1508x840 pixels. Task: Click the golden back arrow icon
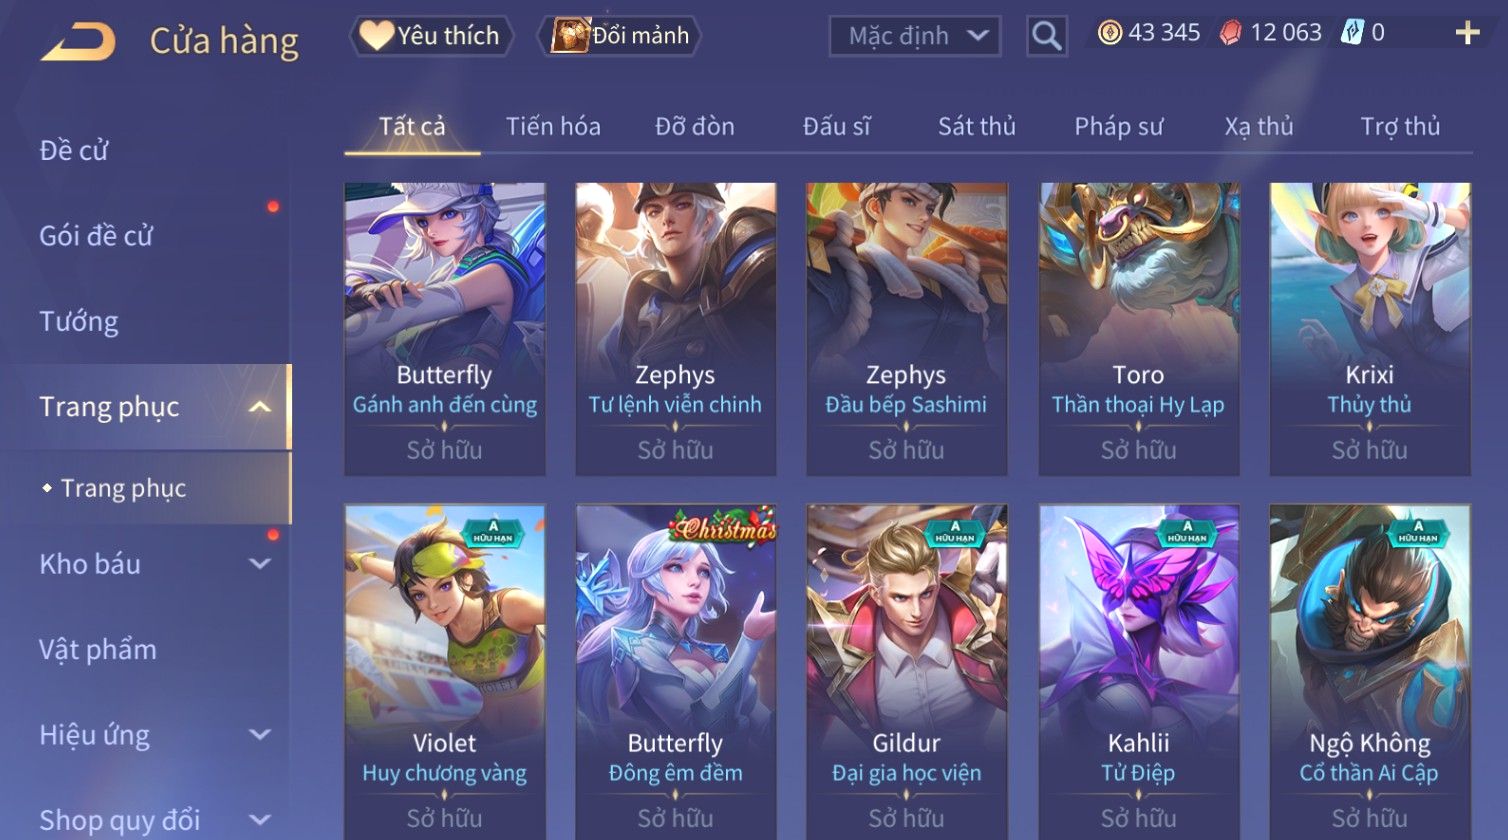coord(78,42)
